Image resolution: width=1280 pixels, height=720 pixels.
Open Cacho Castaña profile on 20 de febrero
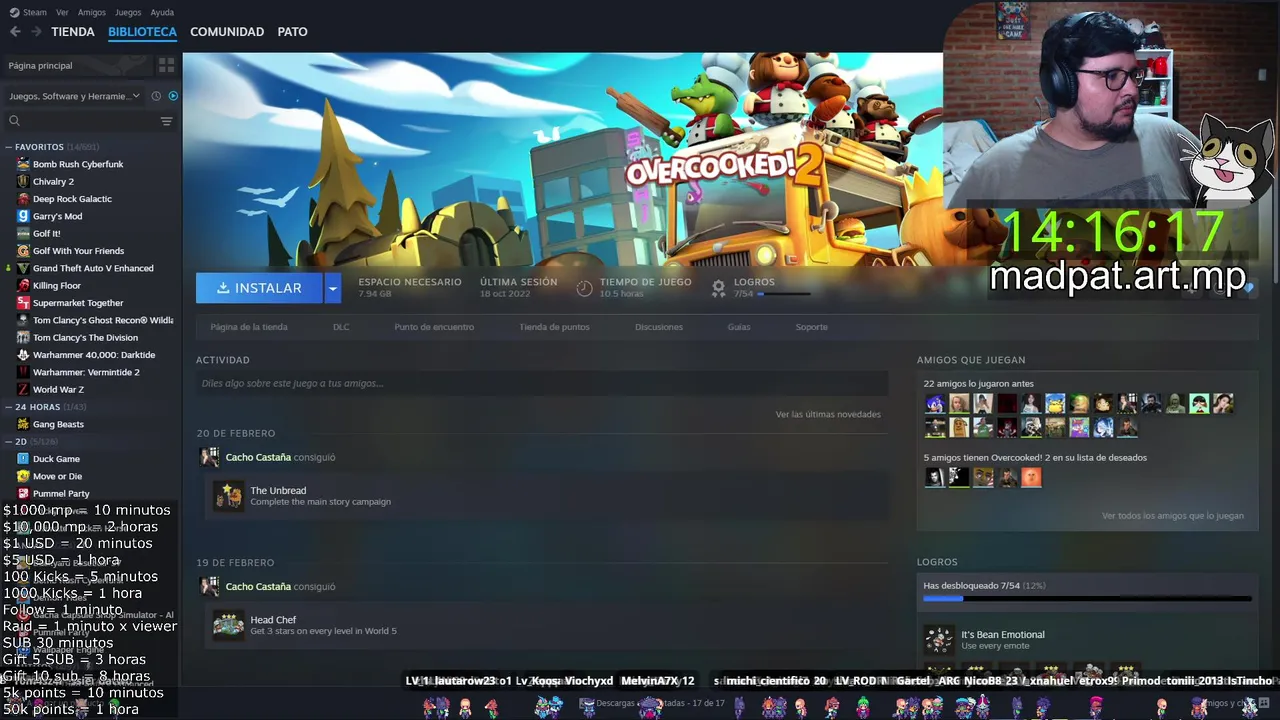coord(258,457)
